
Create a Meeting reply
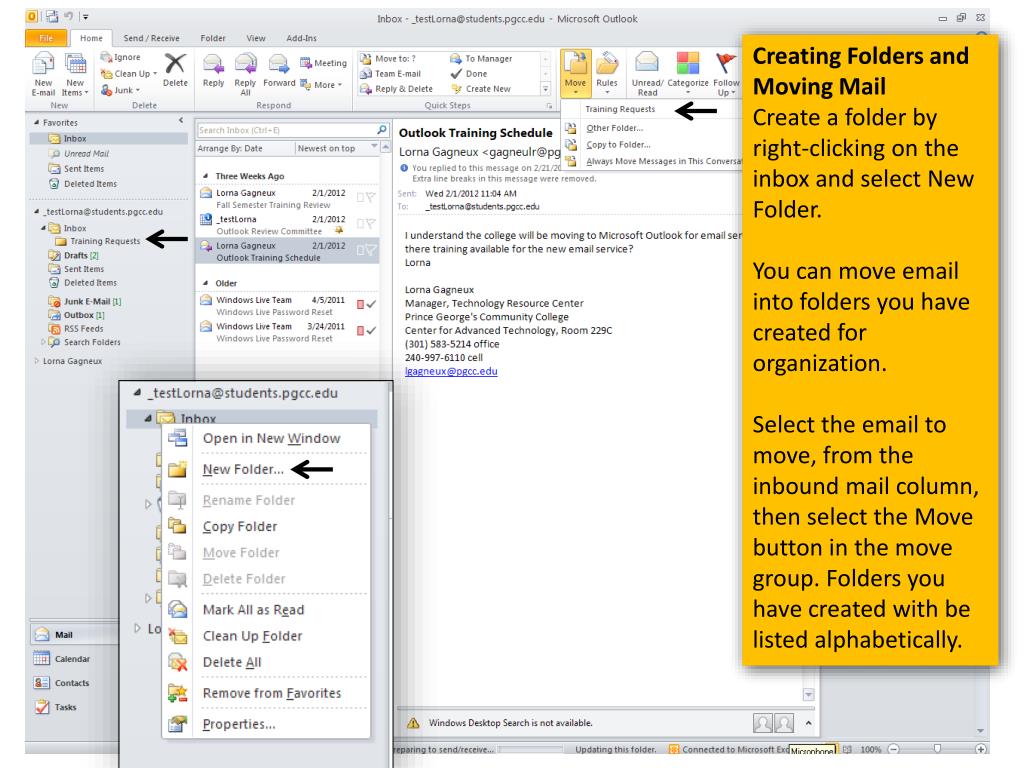point(323,63)
